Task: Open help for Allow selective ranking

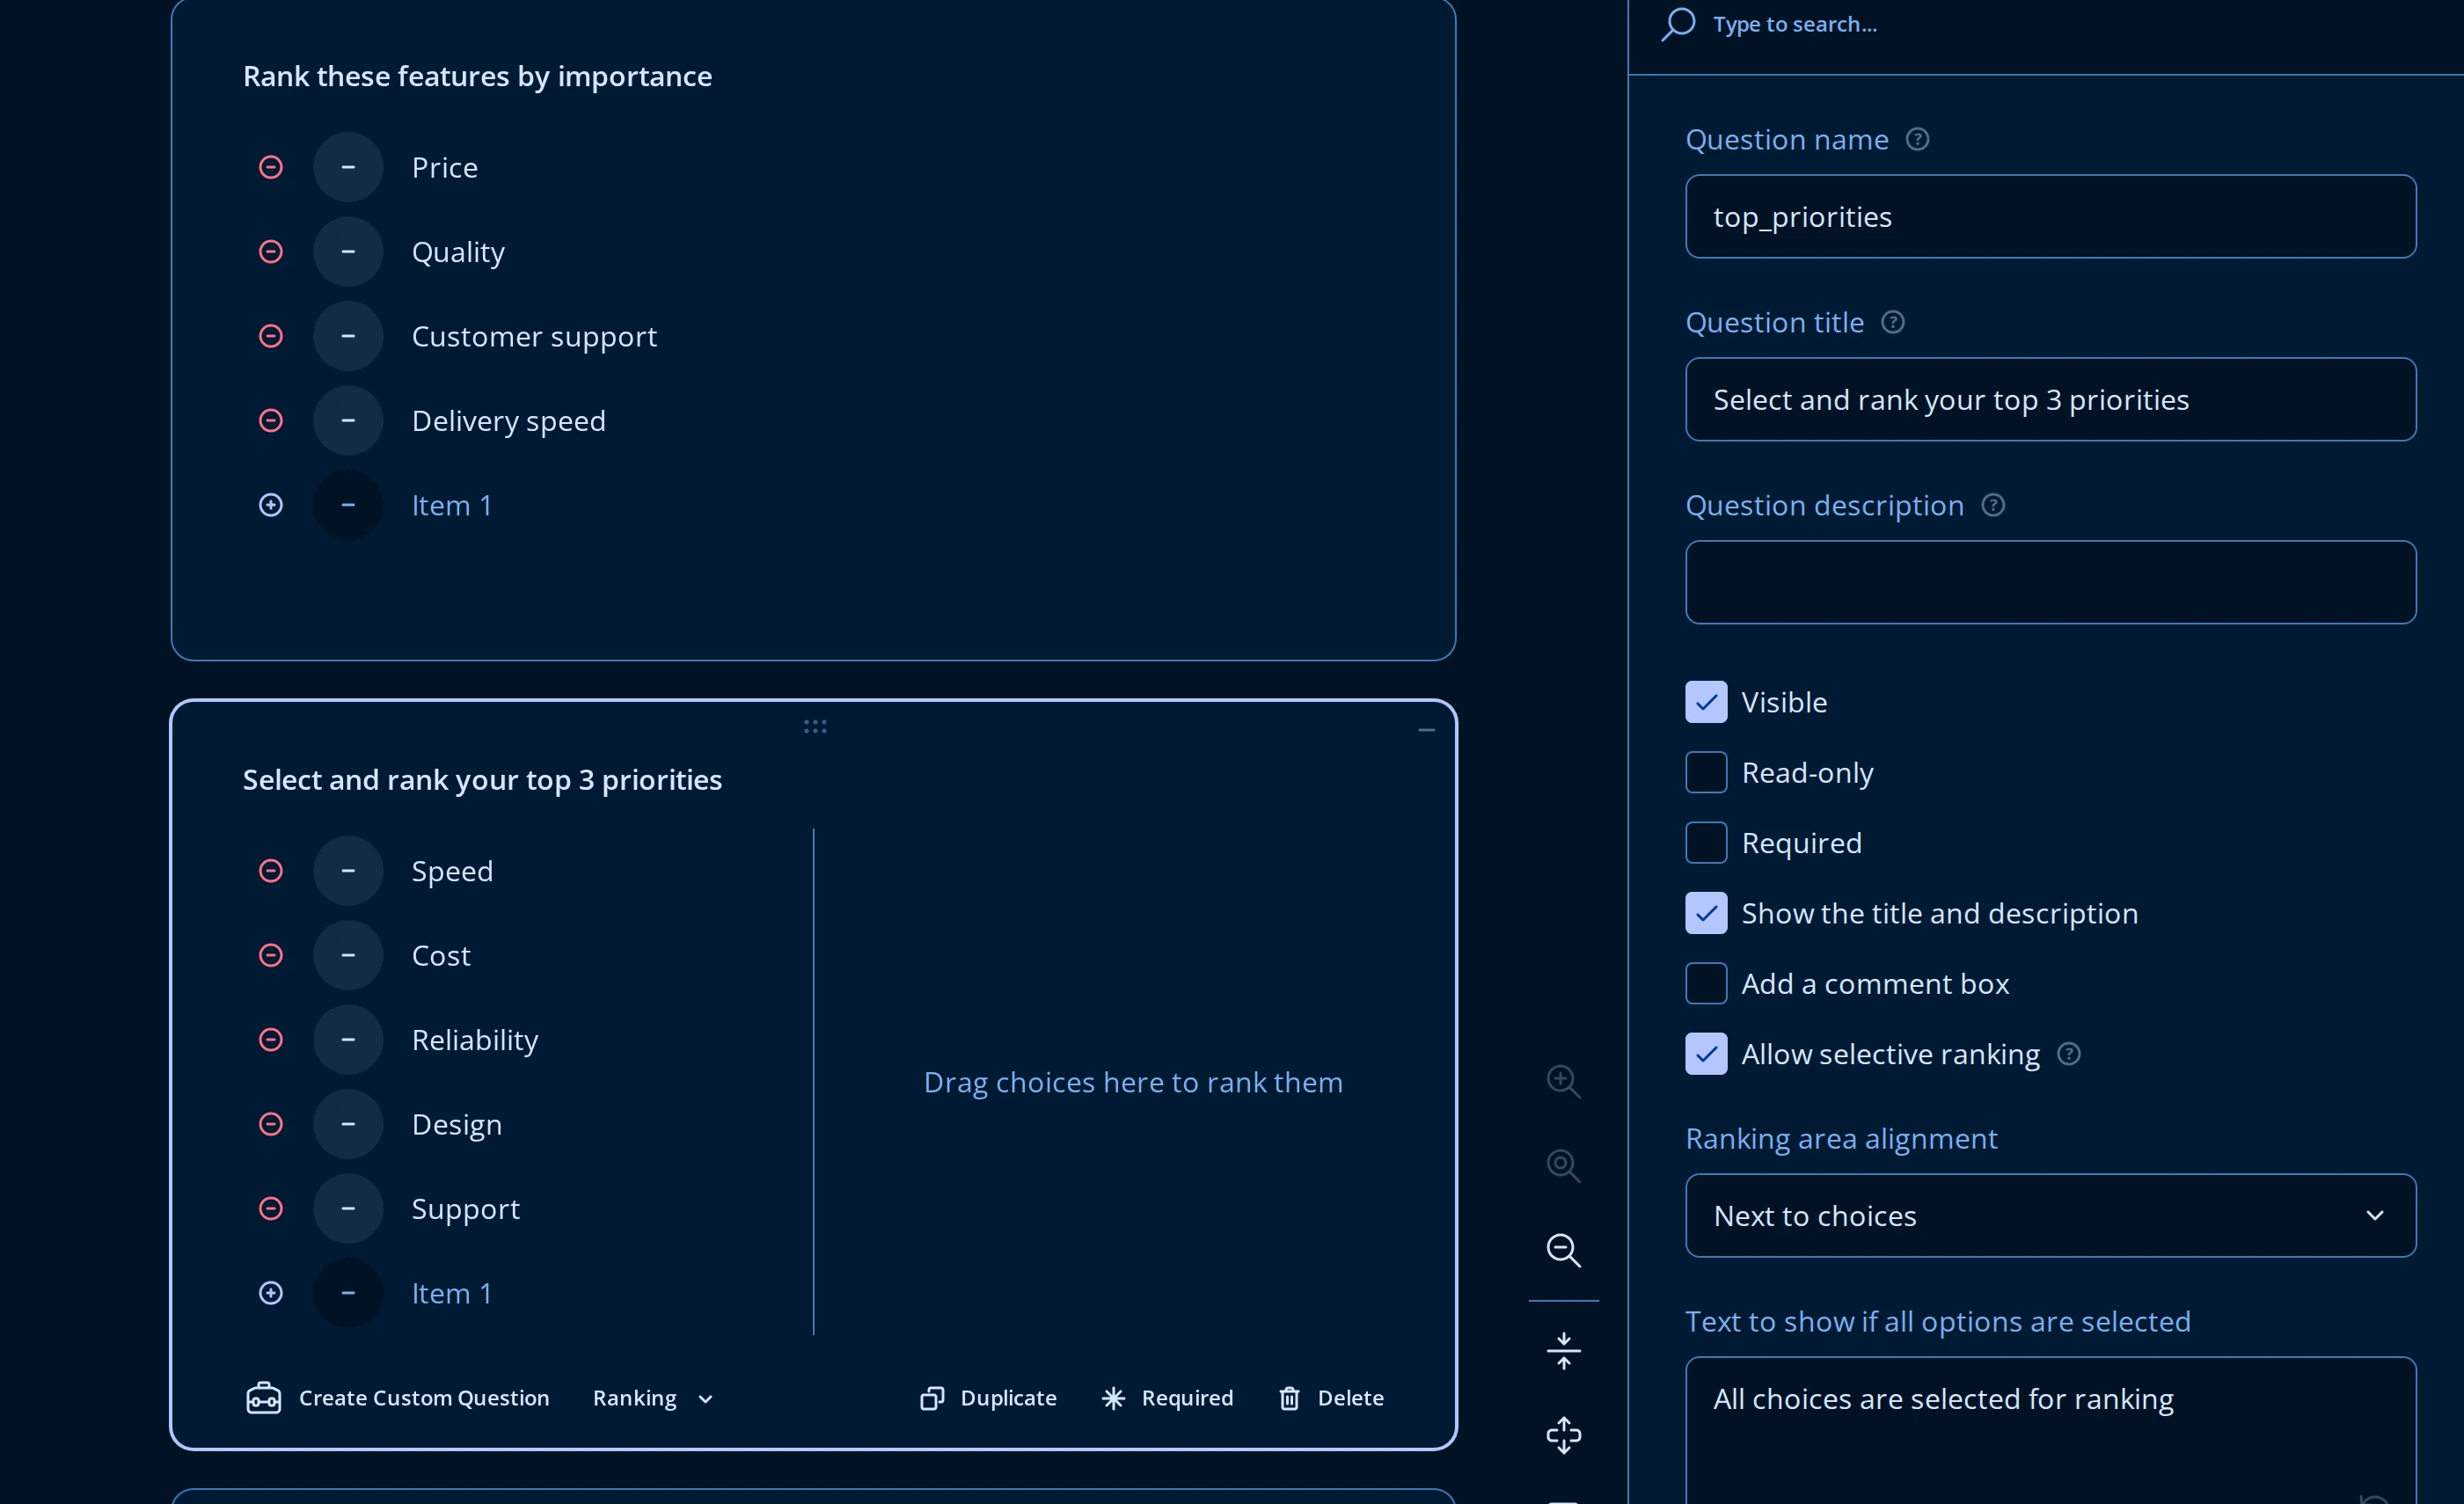Action: (2068, 1054)
